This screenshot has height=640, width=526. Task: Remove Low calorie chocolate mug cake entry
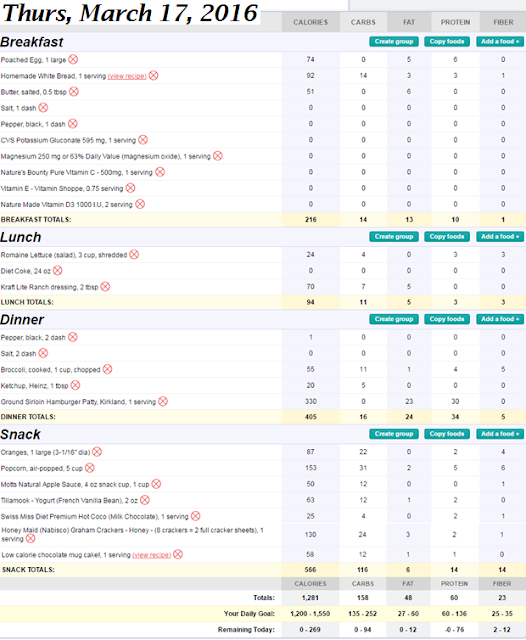178,554
